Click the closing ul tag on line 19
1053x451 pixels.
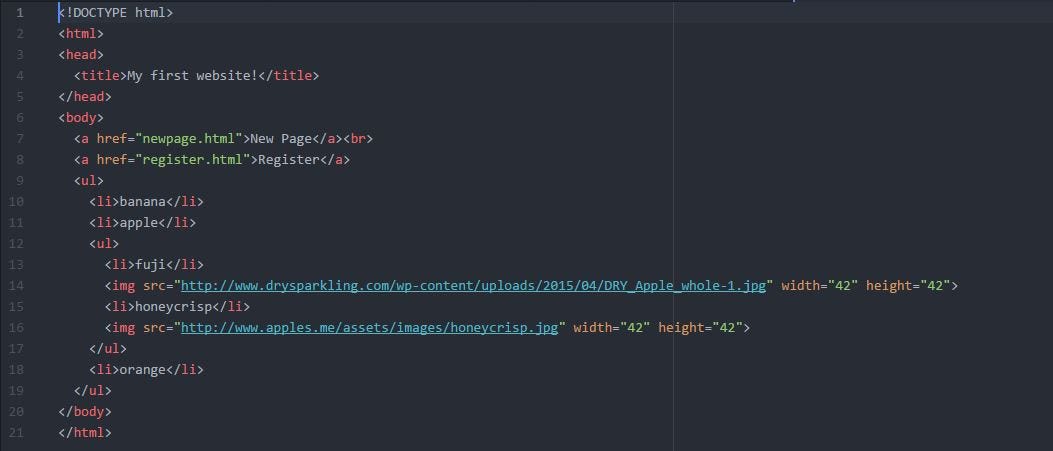[93, 390]
